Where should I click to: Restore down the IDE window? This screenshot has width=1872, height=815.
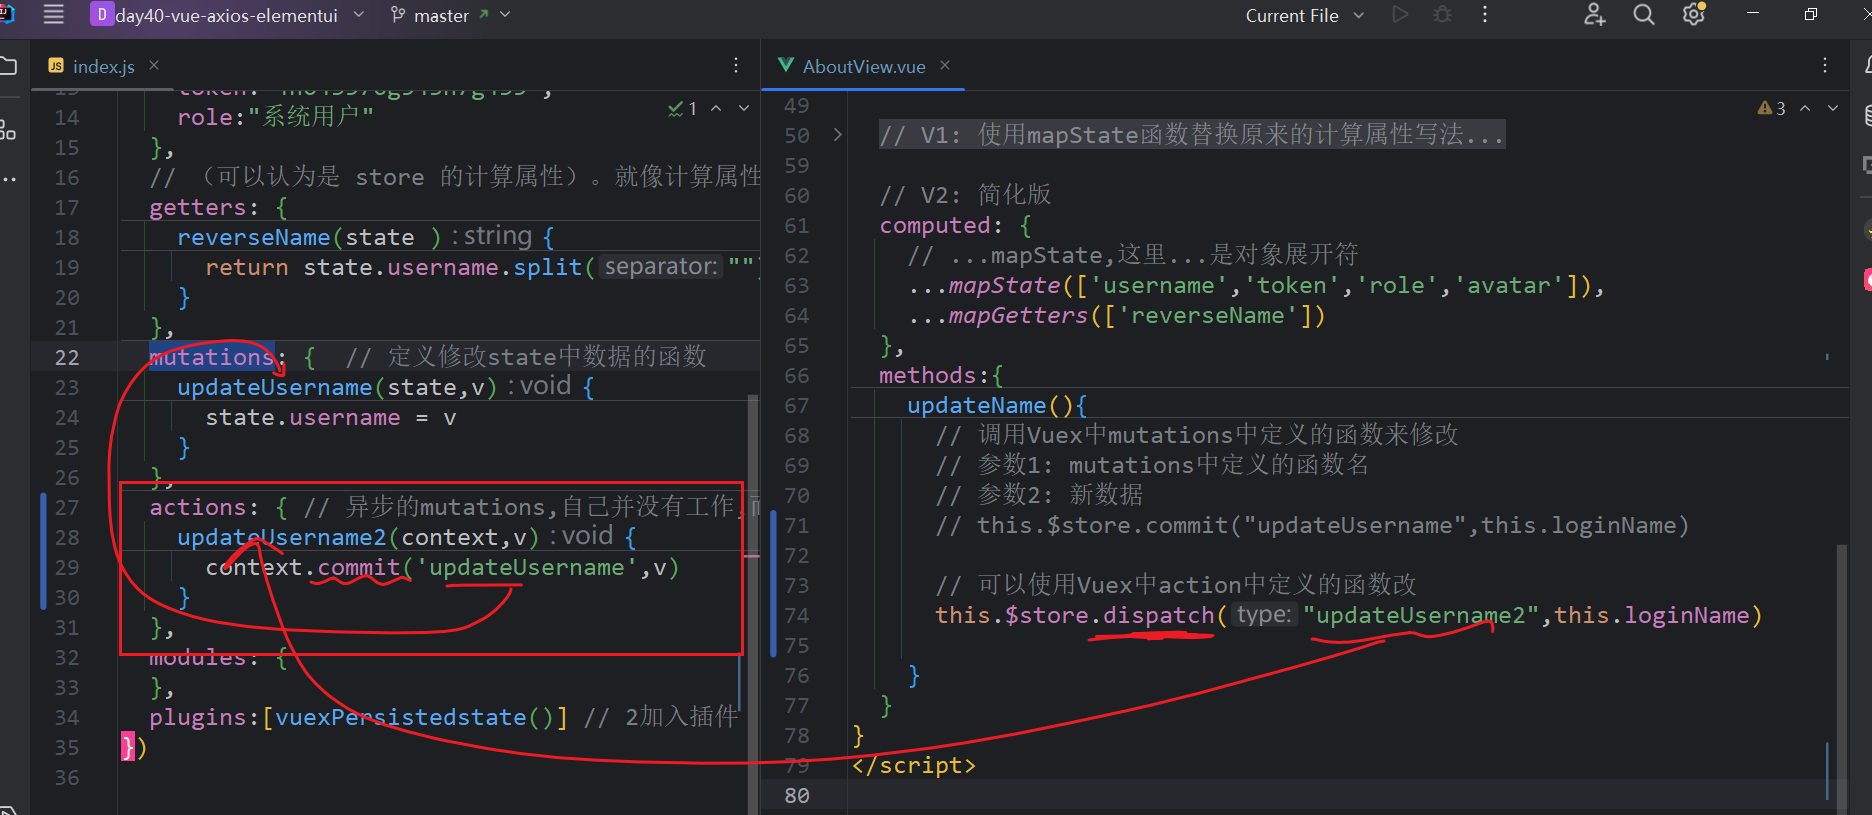tap(1811, 14)
